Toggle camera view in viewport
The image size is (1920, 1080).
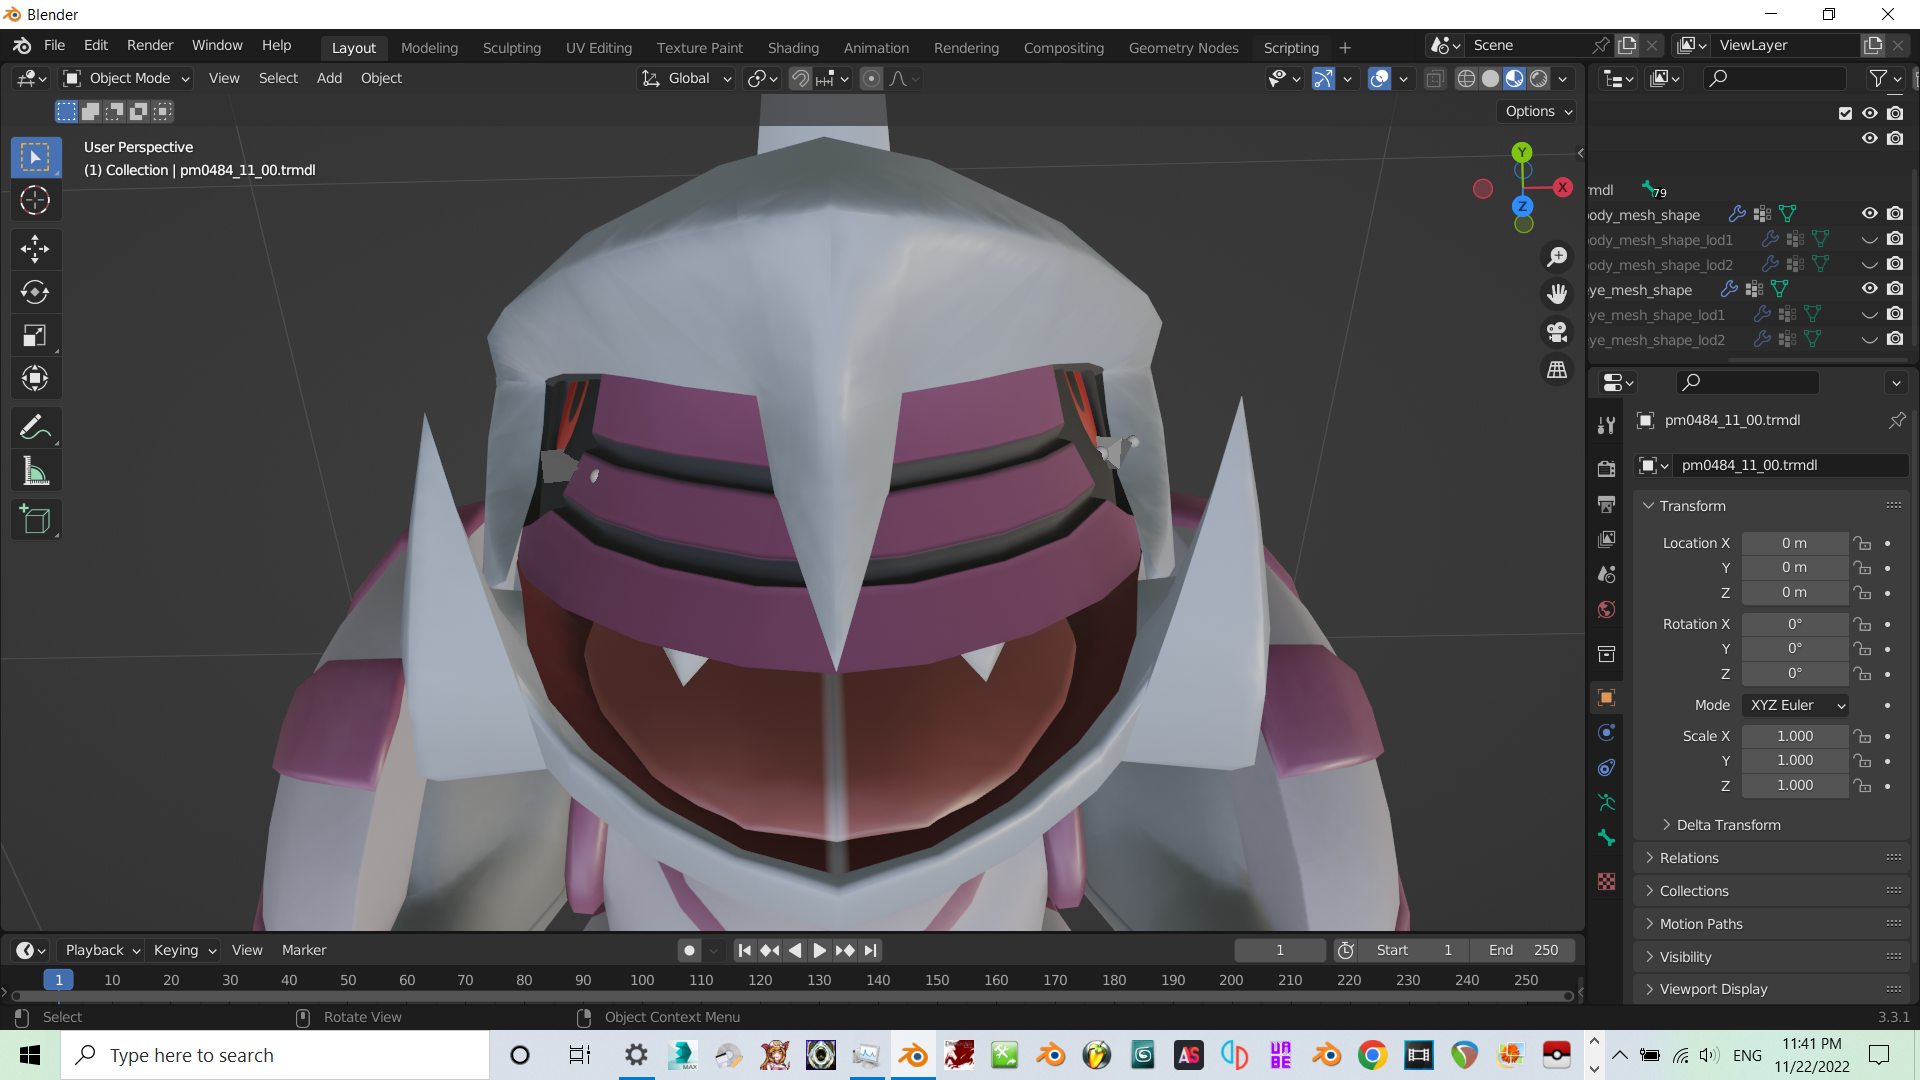coord(1557,331)
